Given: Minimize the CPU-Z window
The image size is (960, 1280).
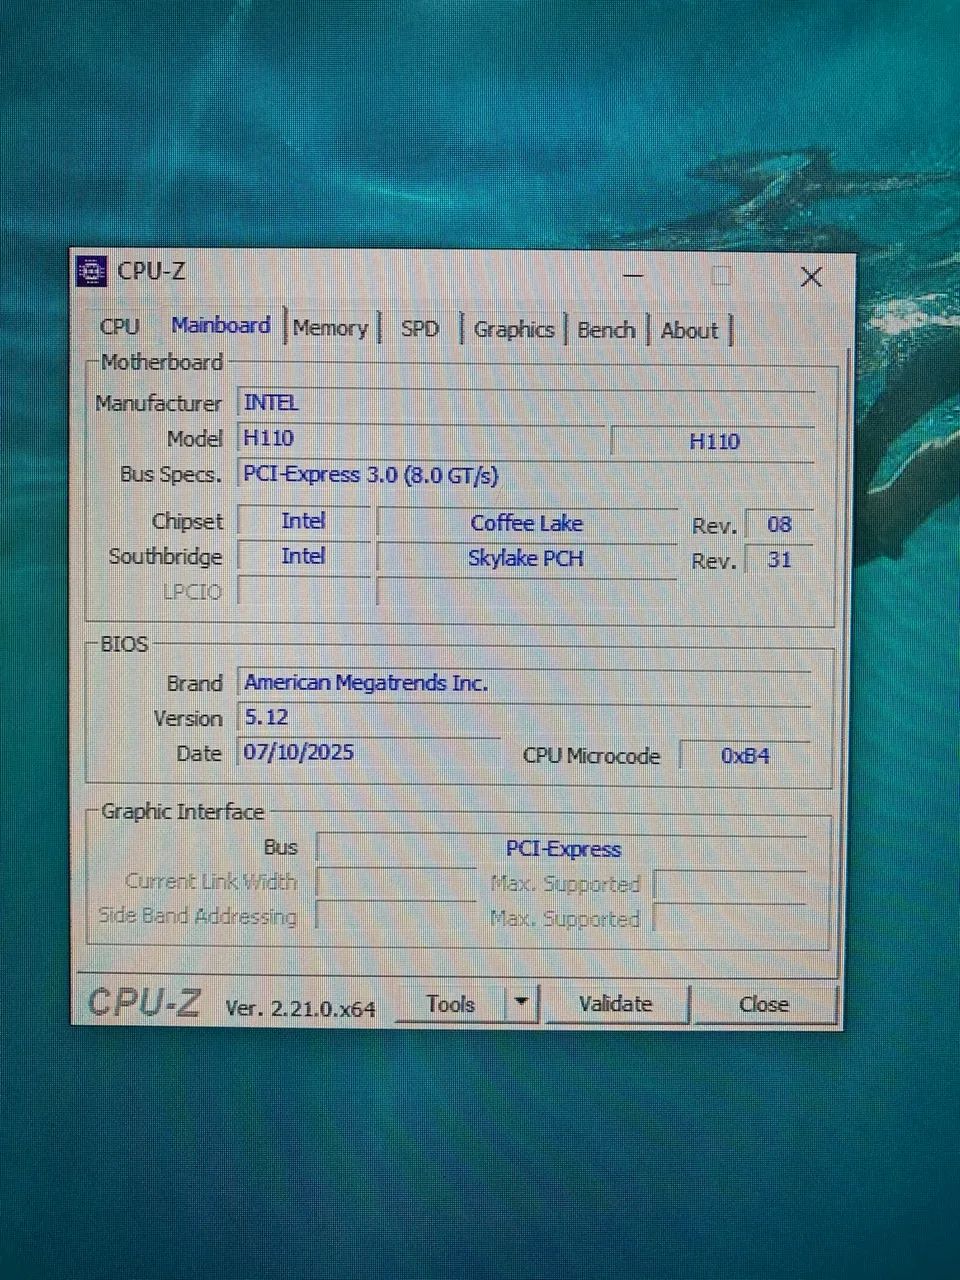Looking at the screenshot, I should point(633,275).
